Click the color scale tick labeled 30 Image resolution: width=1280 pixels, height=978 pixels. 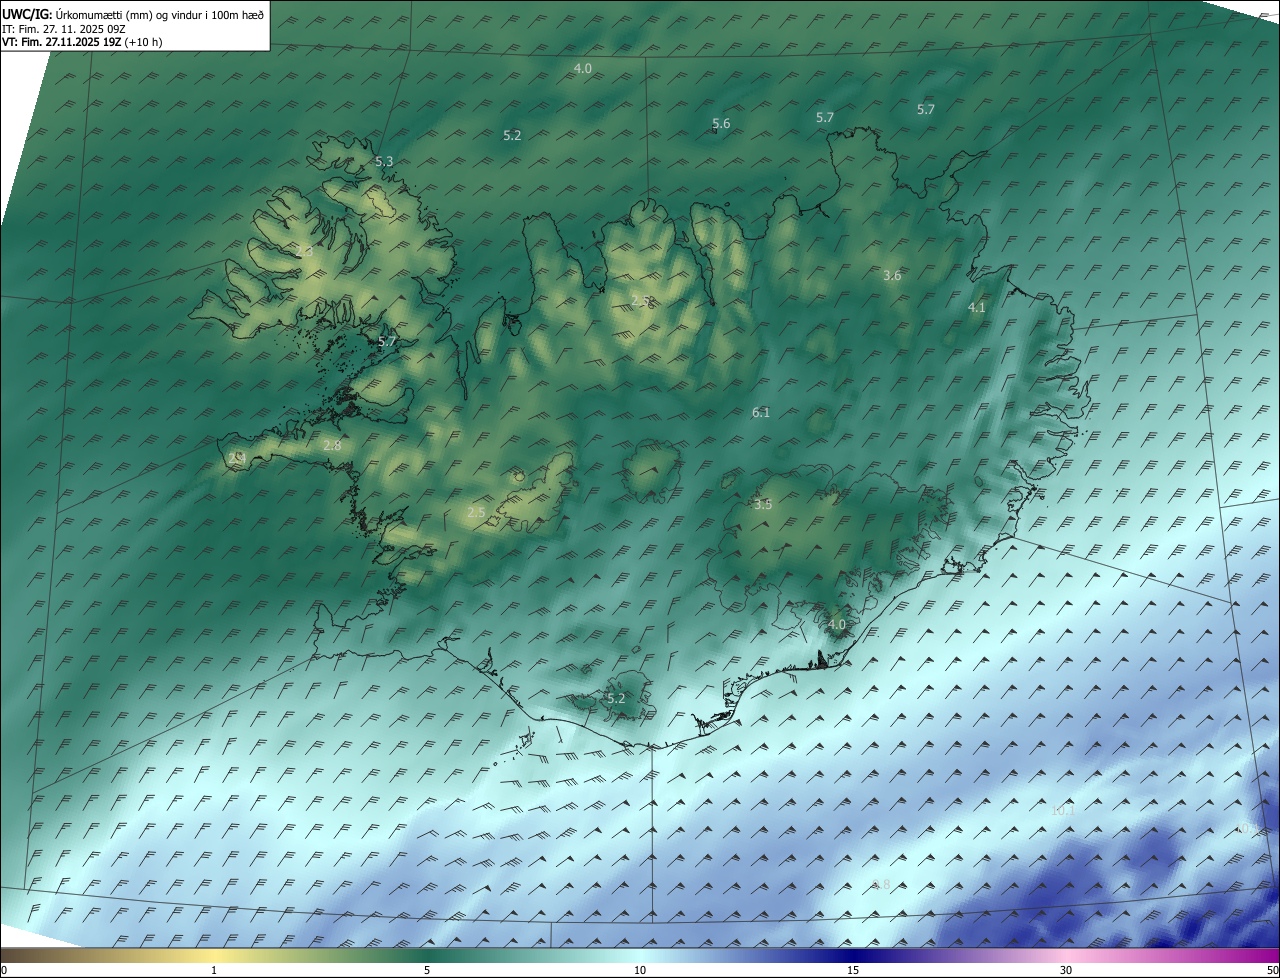pyautogui.click(x=1066, y=970)
